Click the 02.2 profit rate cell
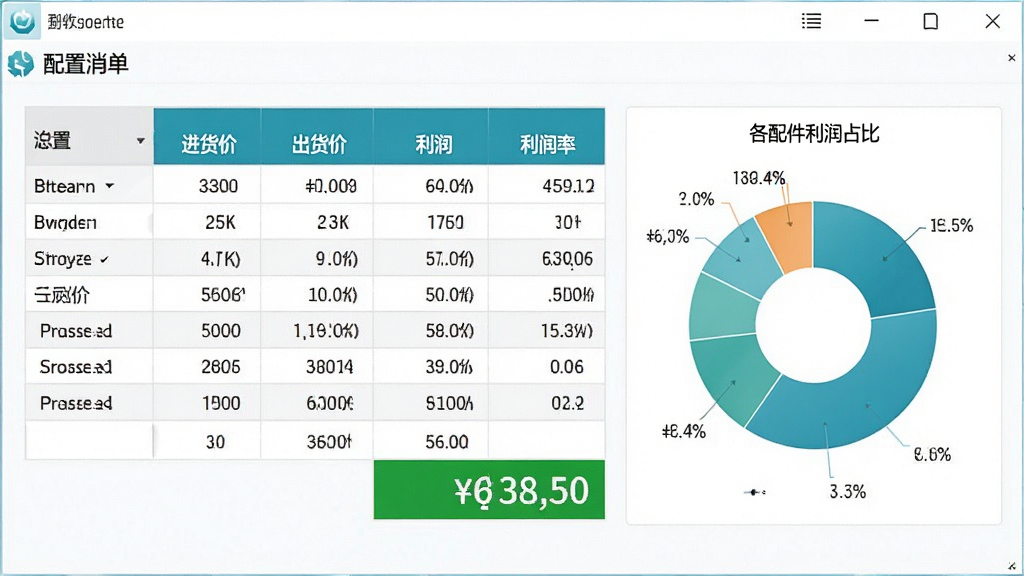Image resolution: width=1024 pixels, height=576 pixels. point(547,403)
